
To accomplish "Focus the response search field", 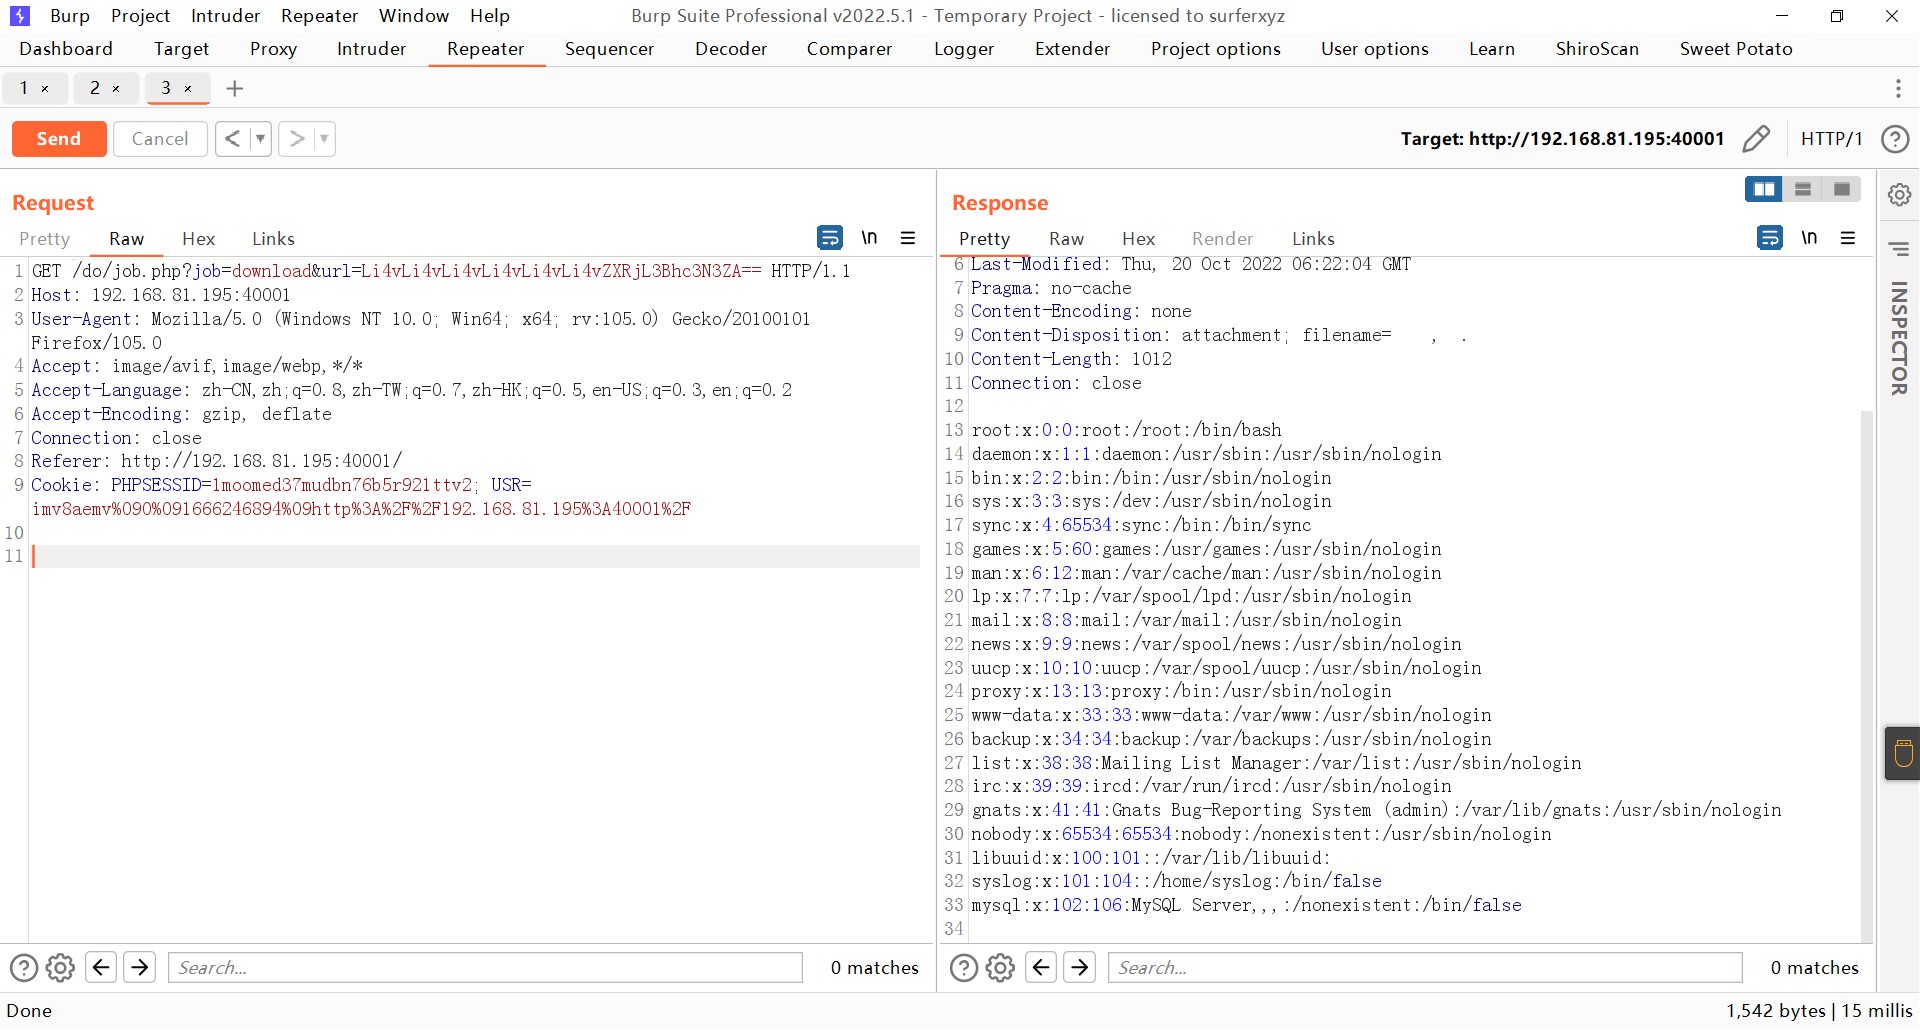I will click(x=1425, y=968).
